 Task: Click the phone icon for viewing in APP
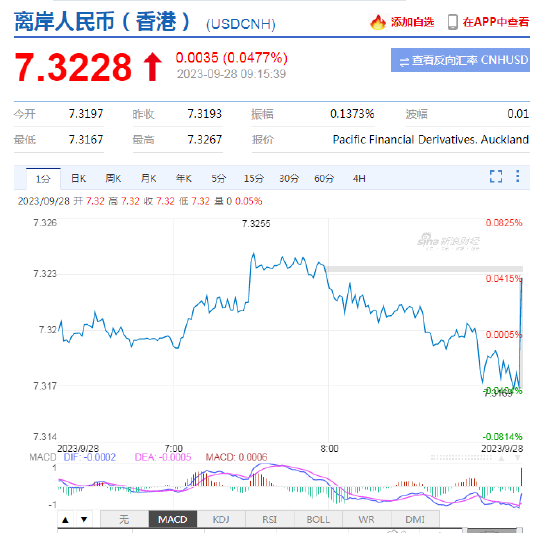click(x=452, y=22)
